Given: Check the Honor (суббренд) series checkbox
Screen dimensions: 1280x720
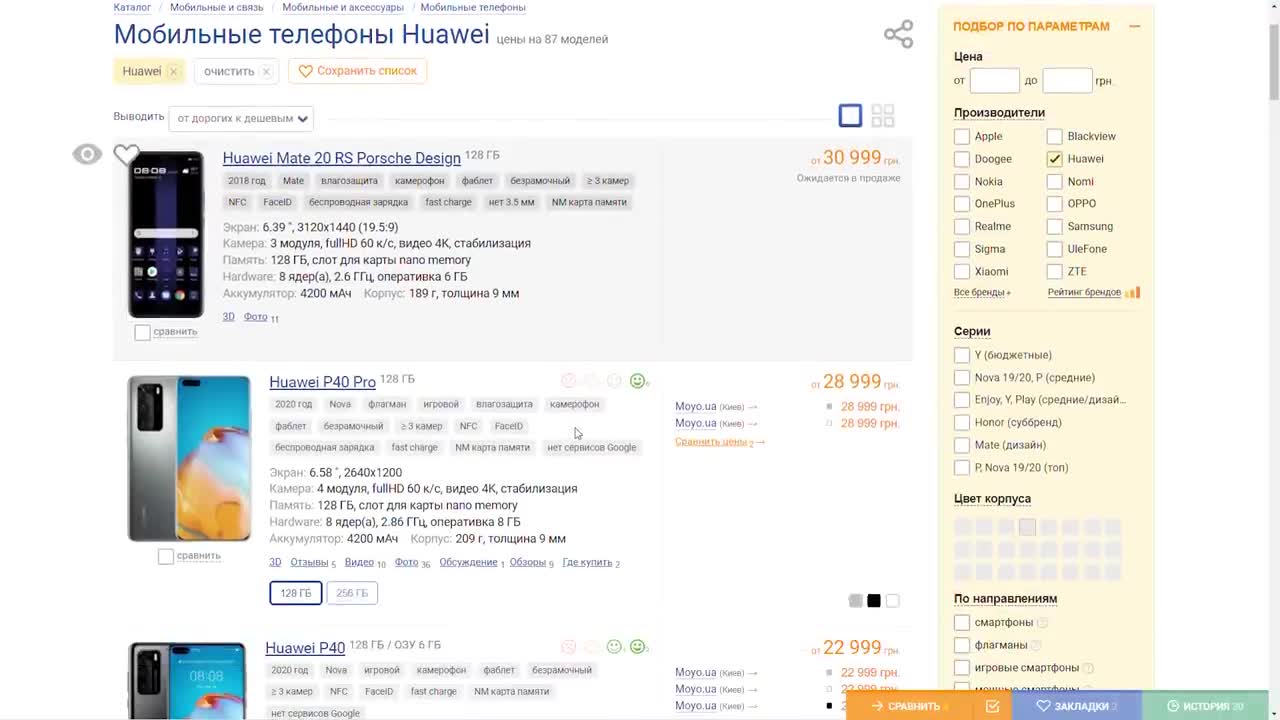Looking at the screenshot, I should click(962, 422).
